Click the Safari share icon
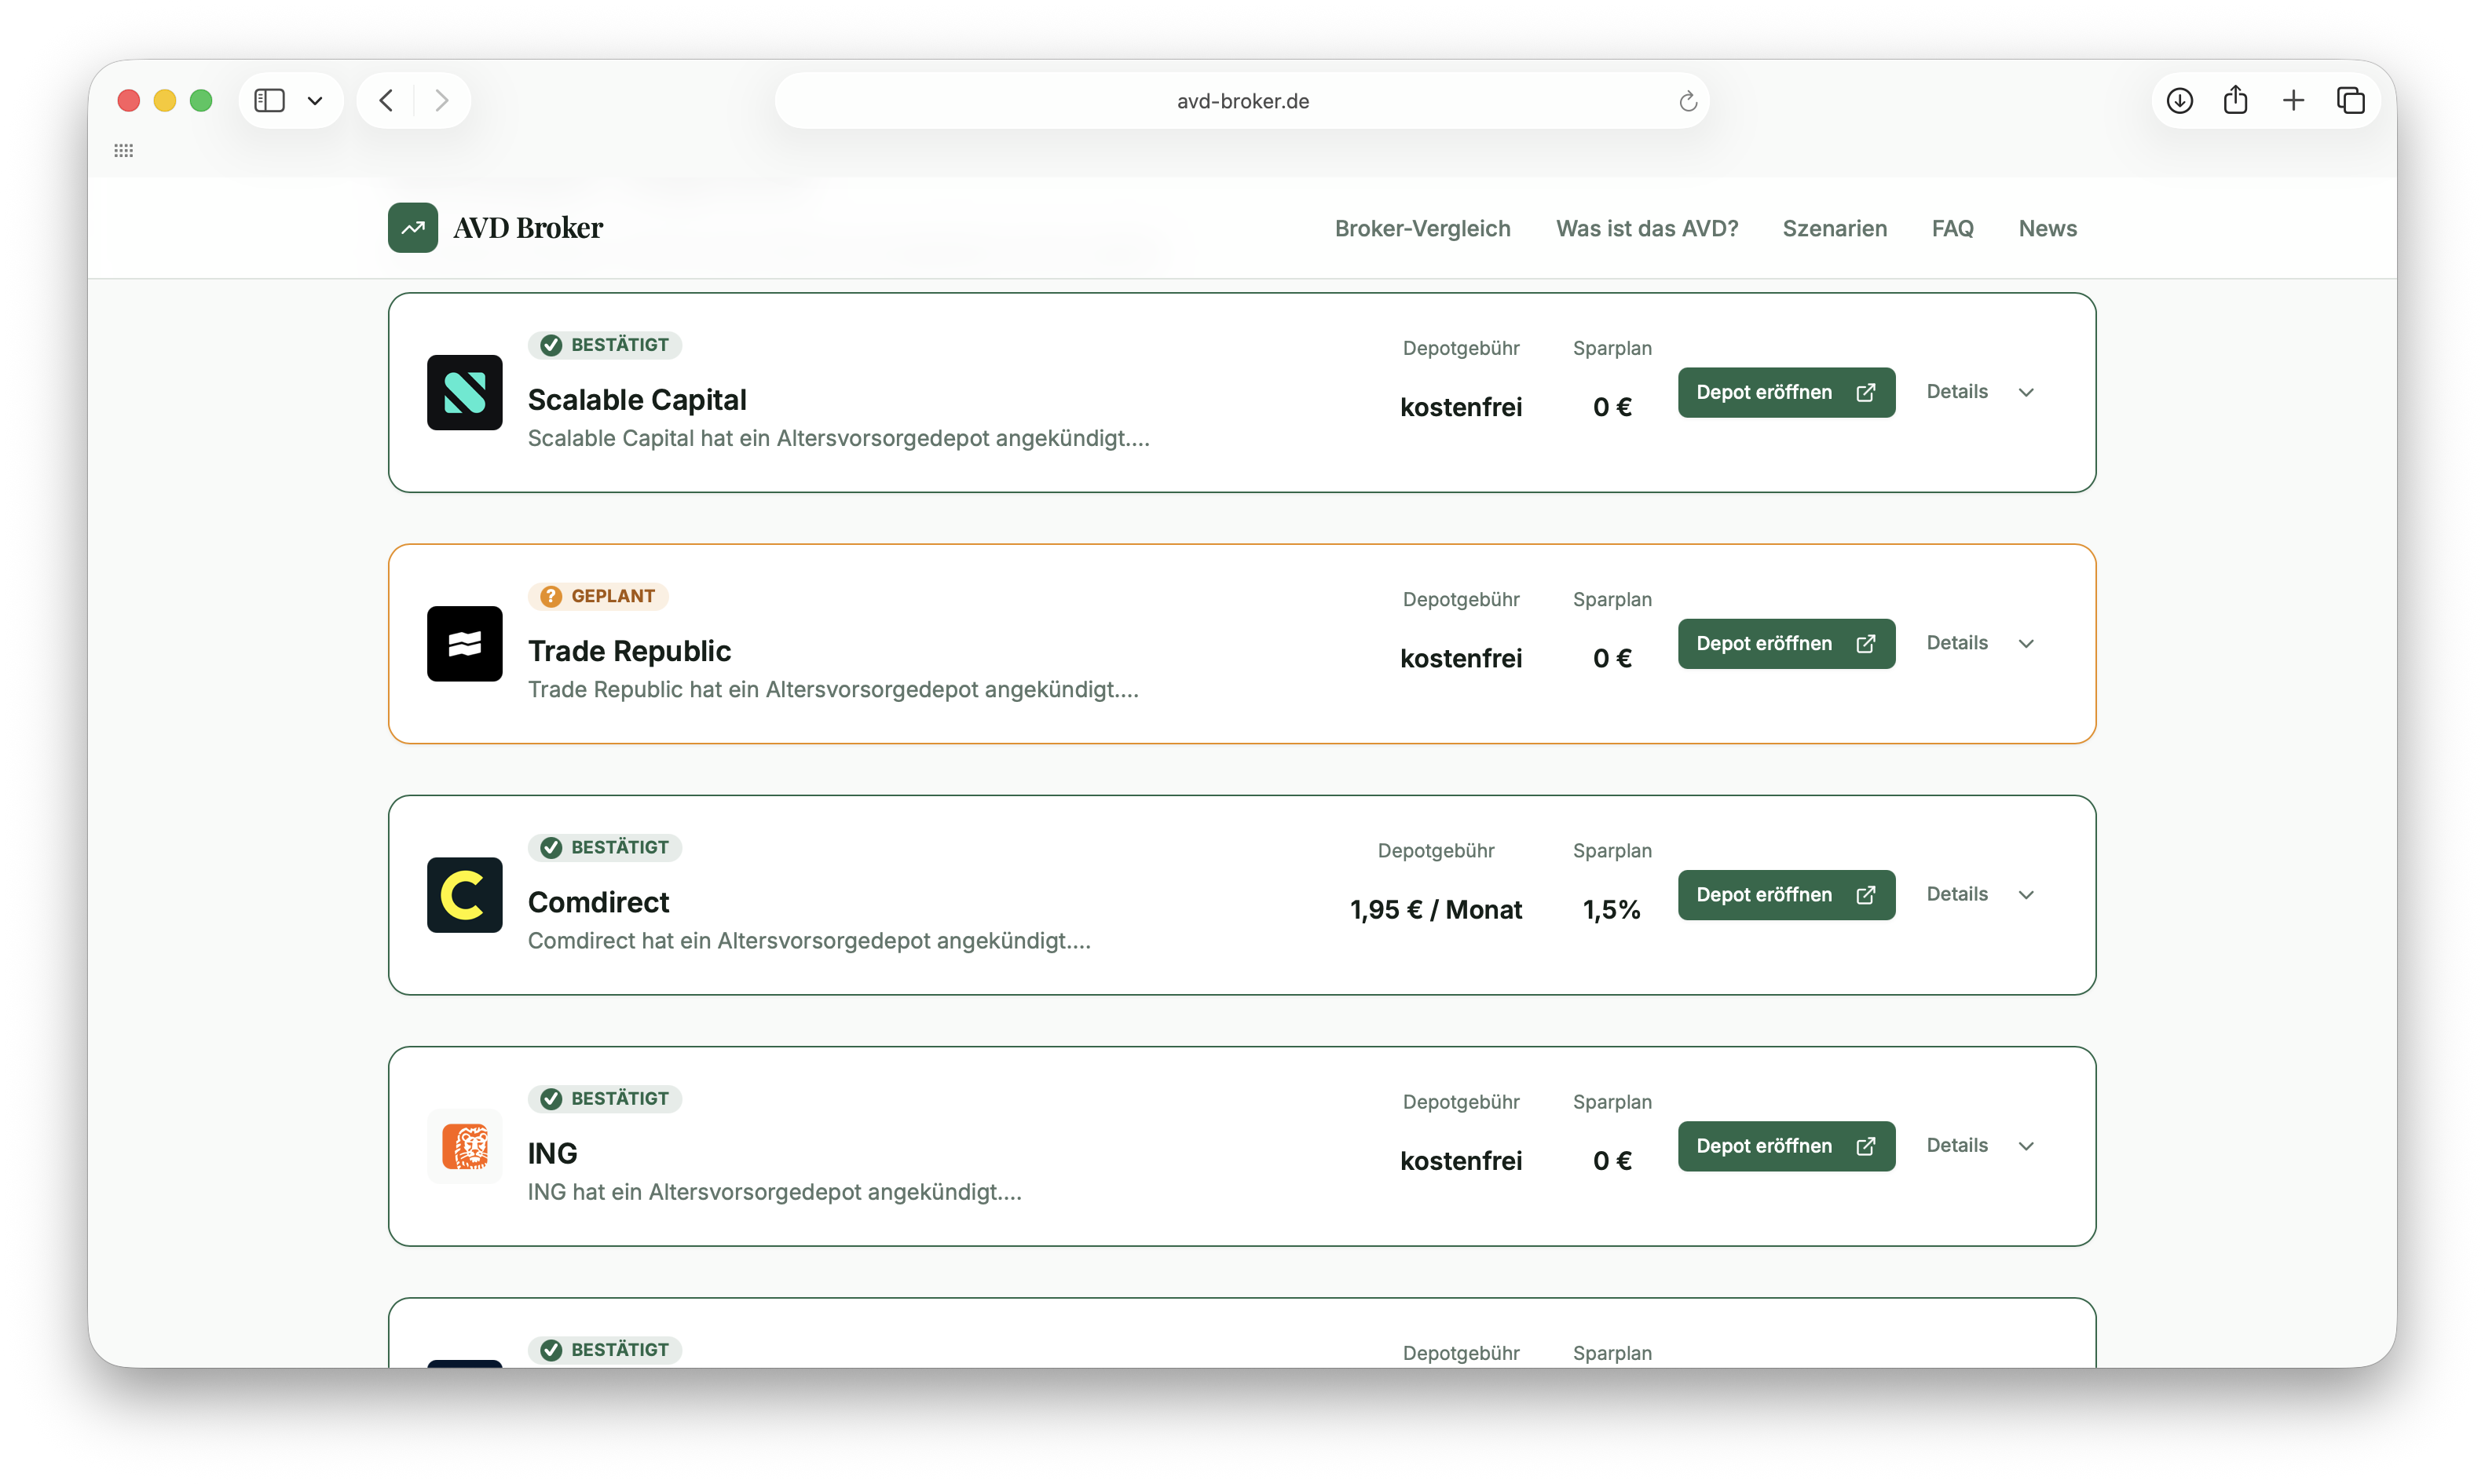 pyautogui.click(x=2235, y=100)
